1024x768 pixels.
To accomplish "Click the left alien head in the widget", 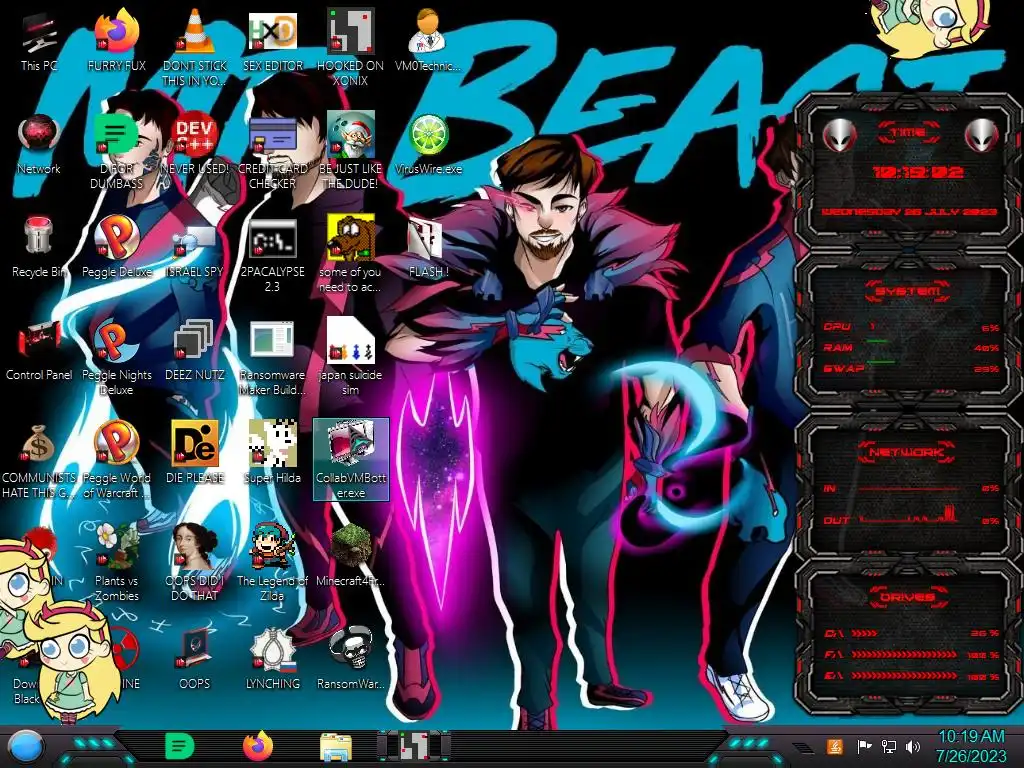I will point(840,135).
